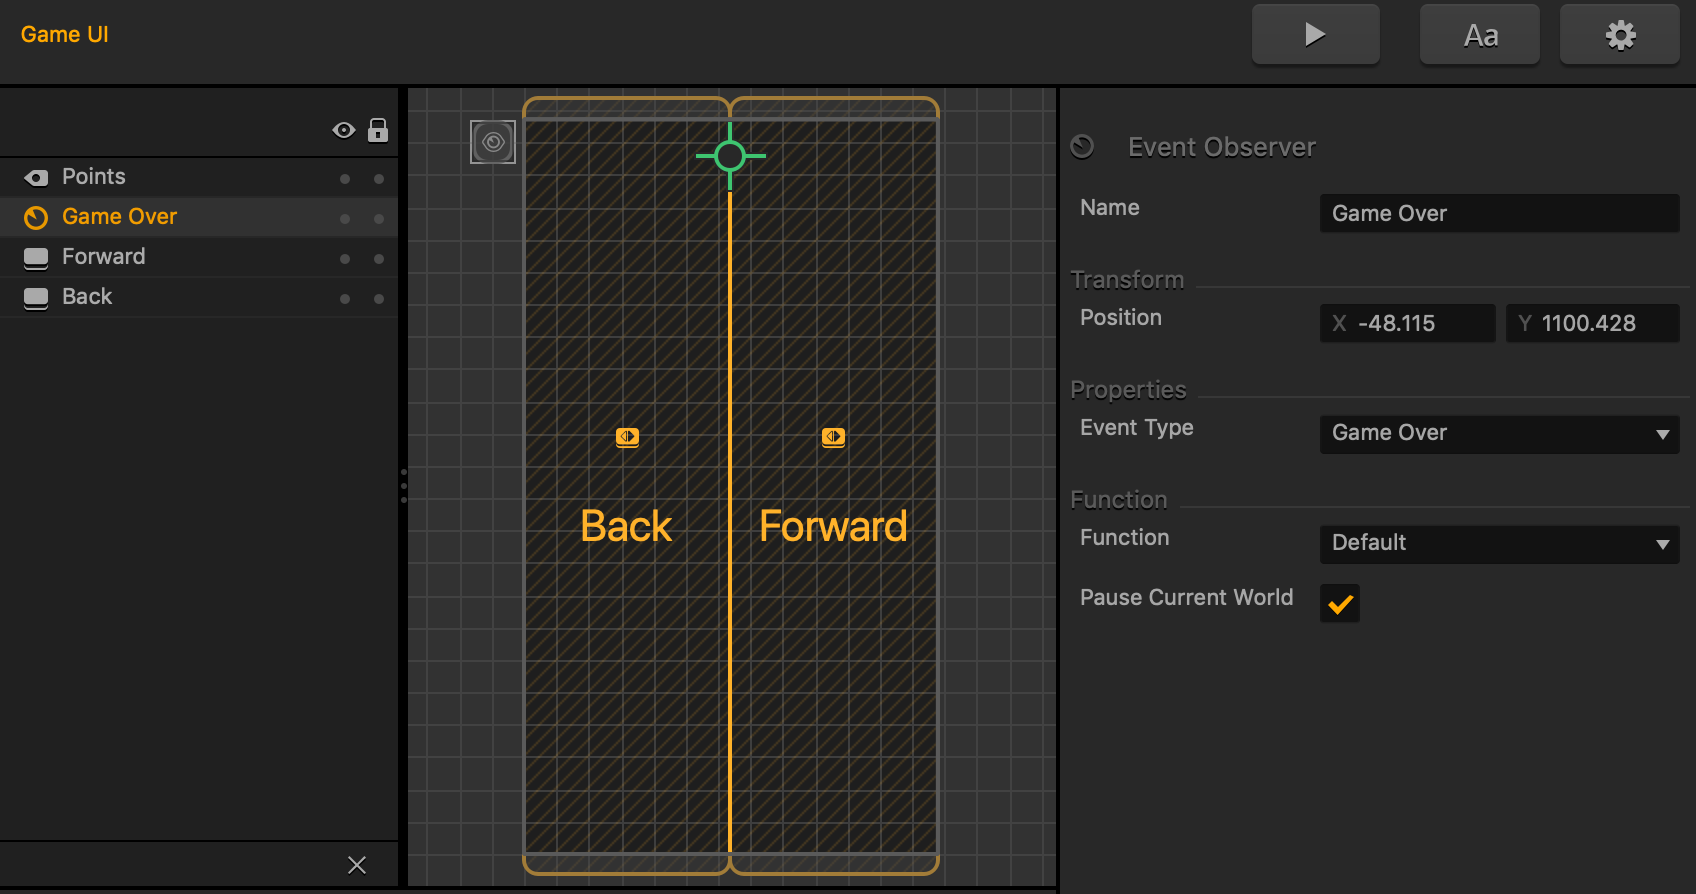Click the close X in layers panel

(x=357, y=865)
